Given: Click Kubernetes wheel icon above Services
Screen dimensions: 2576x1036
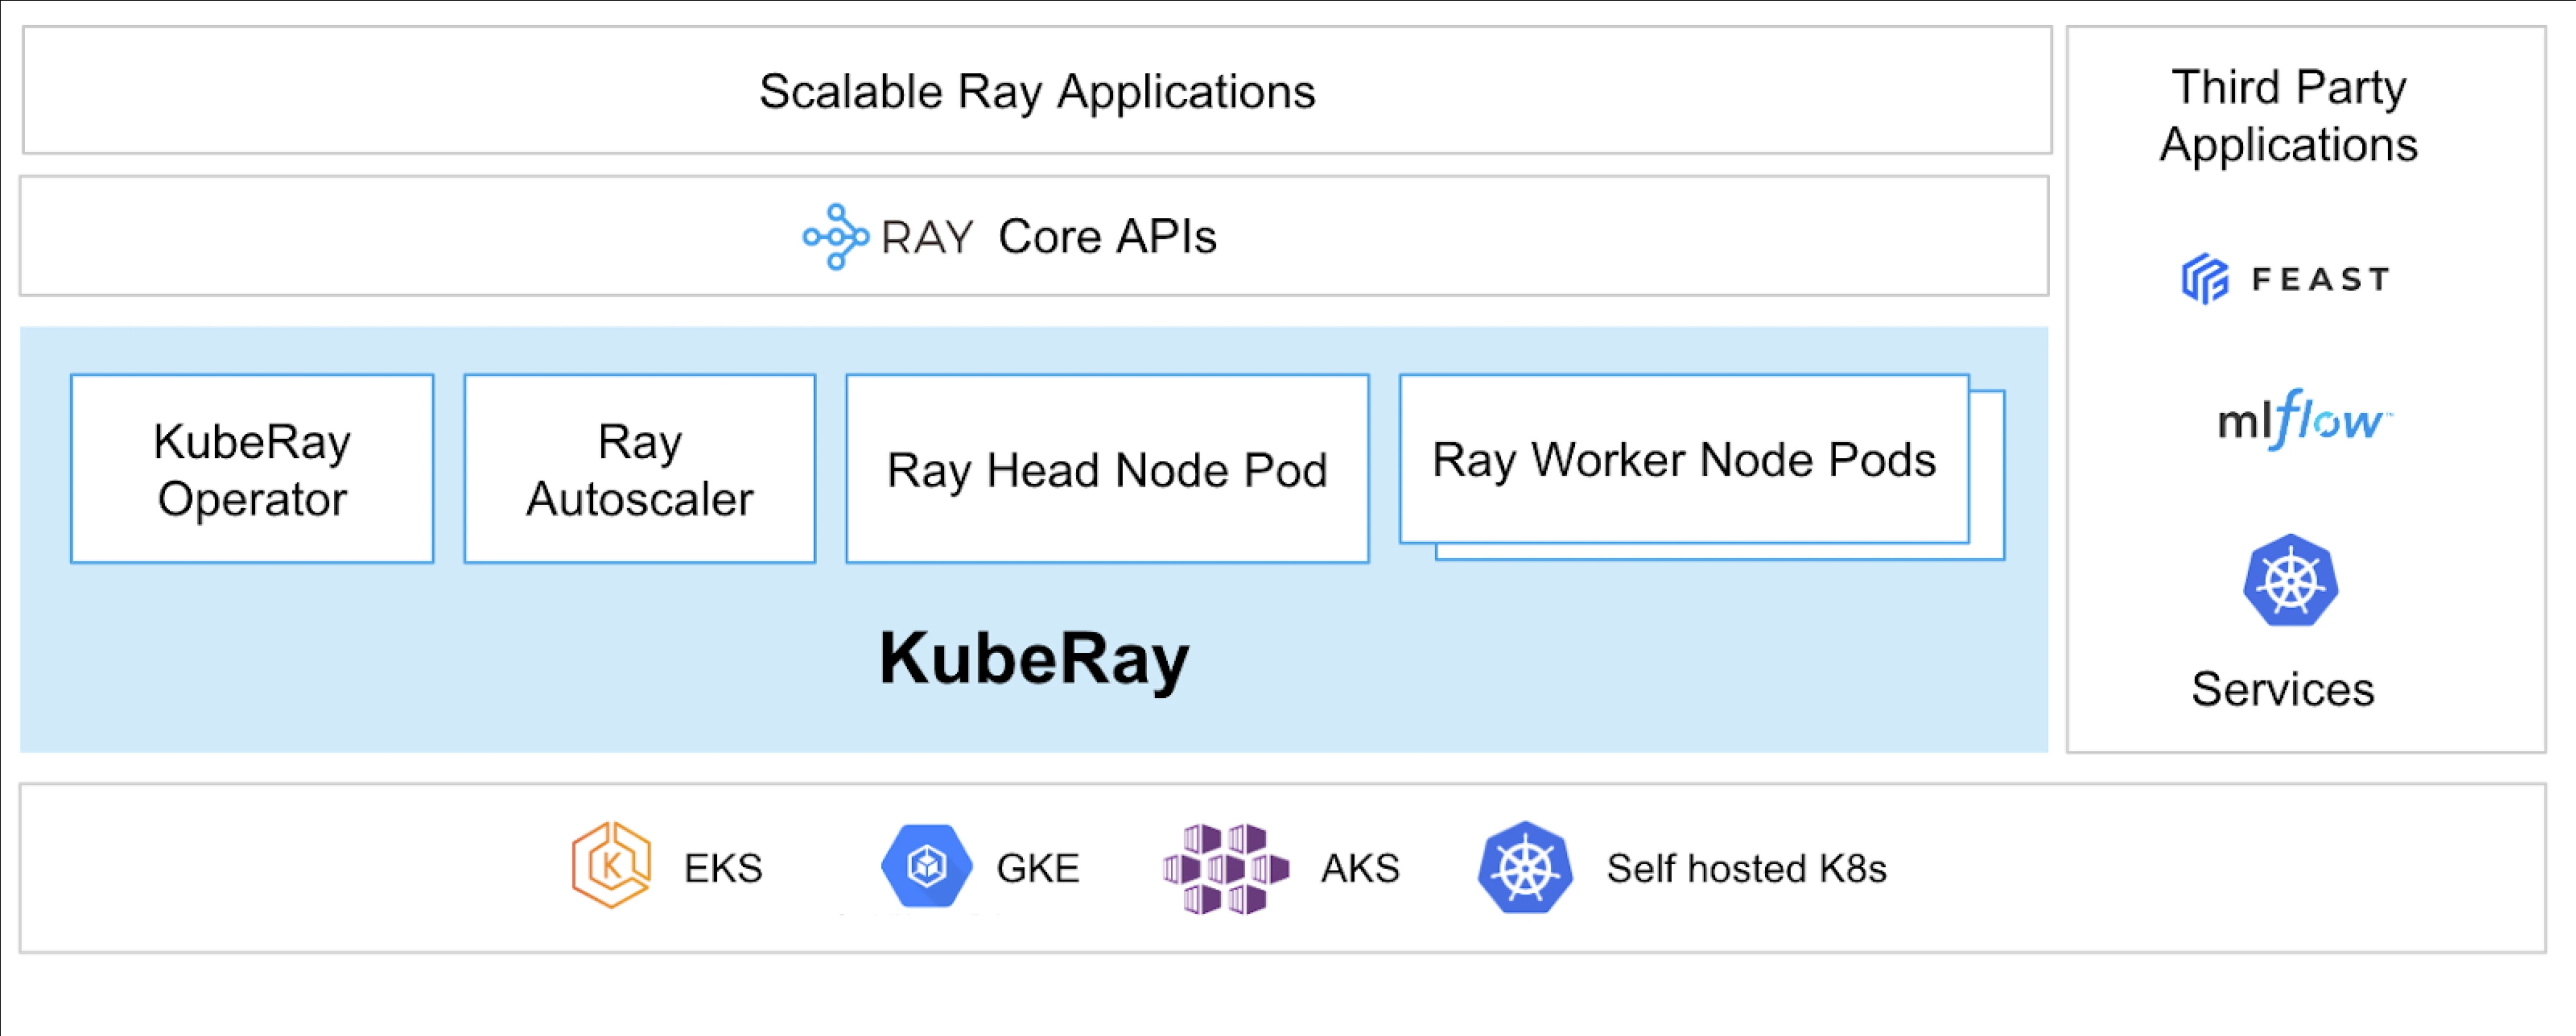Looking at the screenshot, I should tap(2290, 581).
